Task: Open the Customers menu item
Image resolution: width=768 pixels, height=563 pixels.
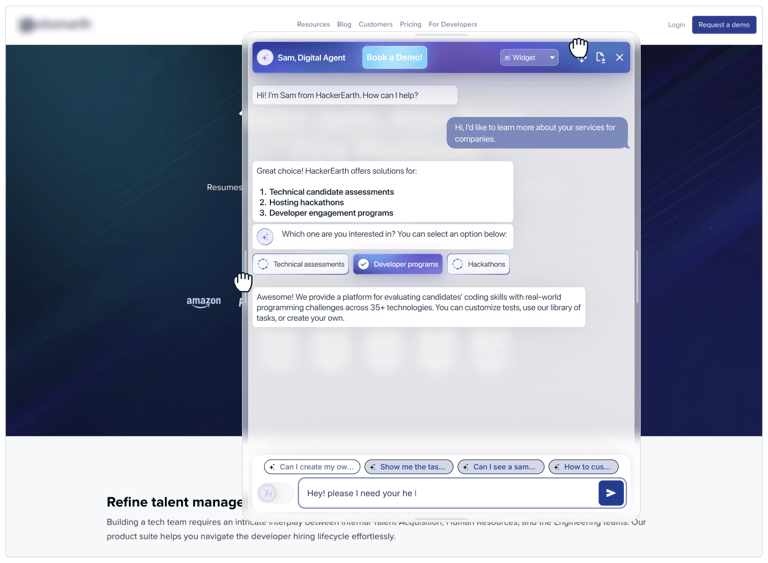Action: (375, 24)
